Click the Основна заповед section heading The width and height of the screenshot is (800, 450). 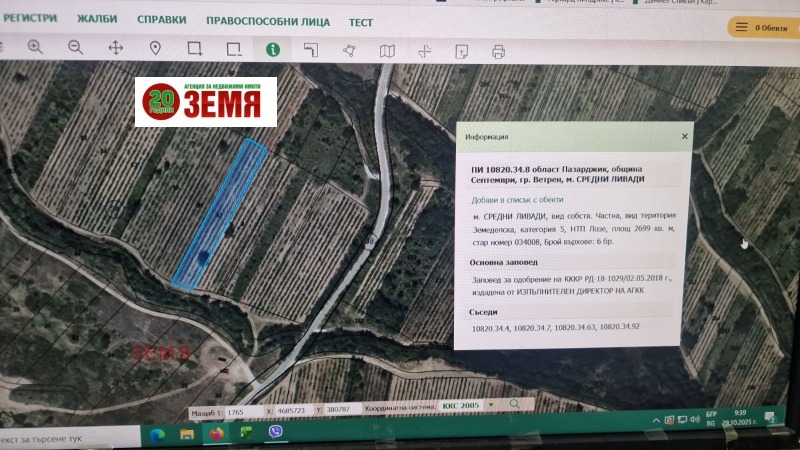504,262
